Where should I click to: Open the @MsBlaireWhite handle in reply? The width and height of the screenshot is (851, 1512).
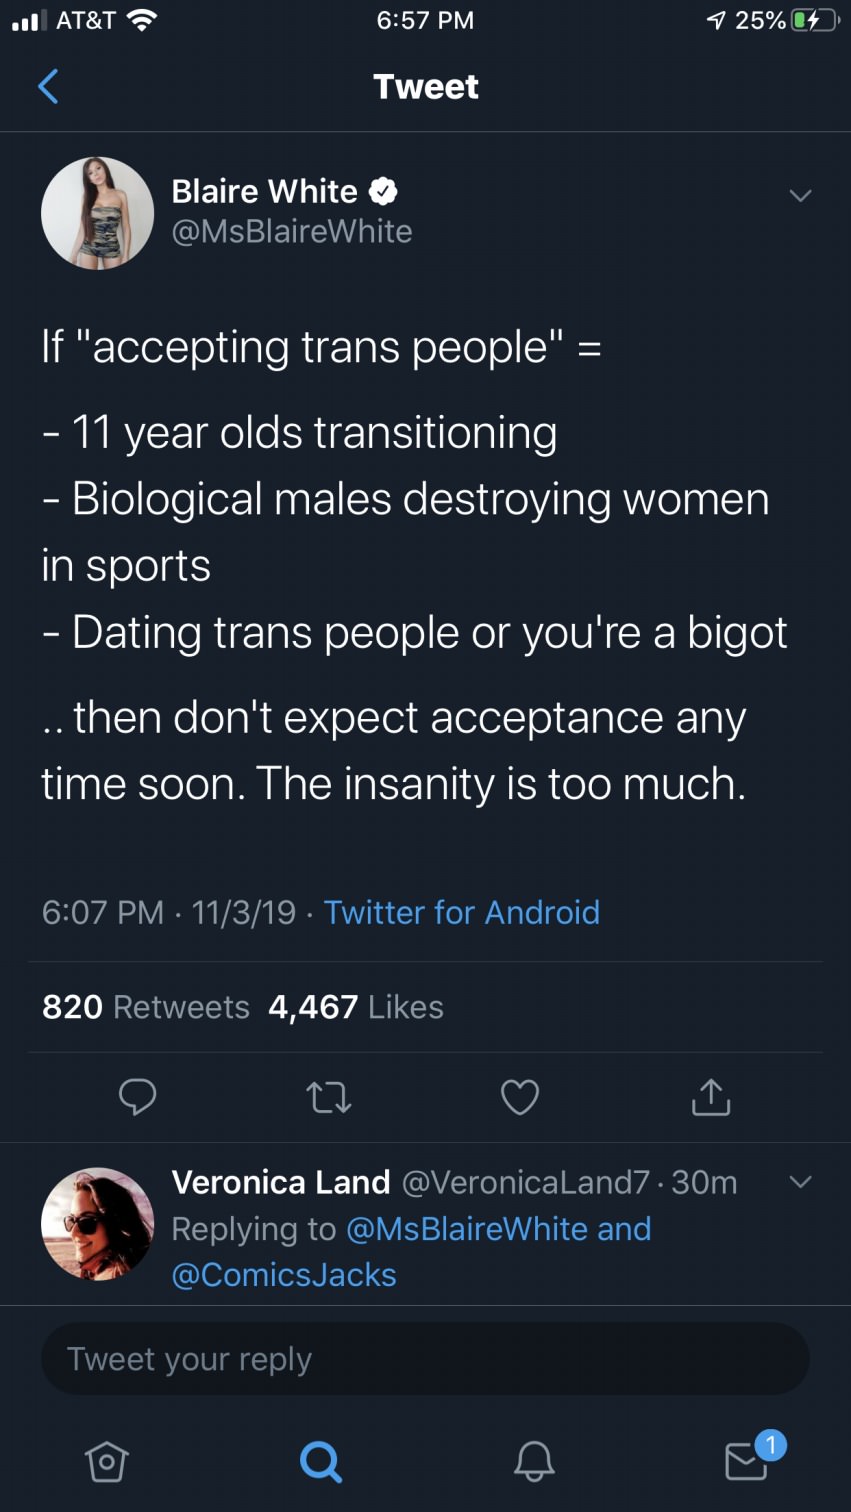coord(466,1229)
